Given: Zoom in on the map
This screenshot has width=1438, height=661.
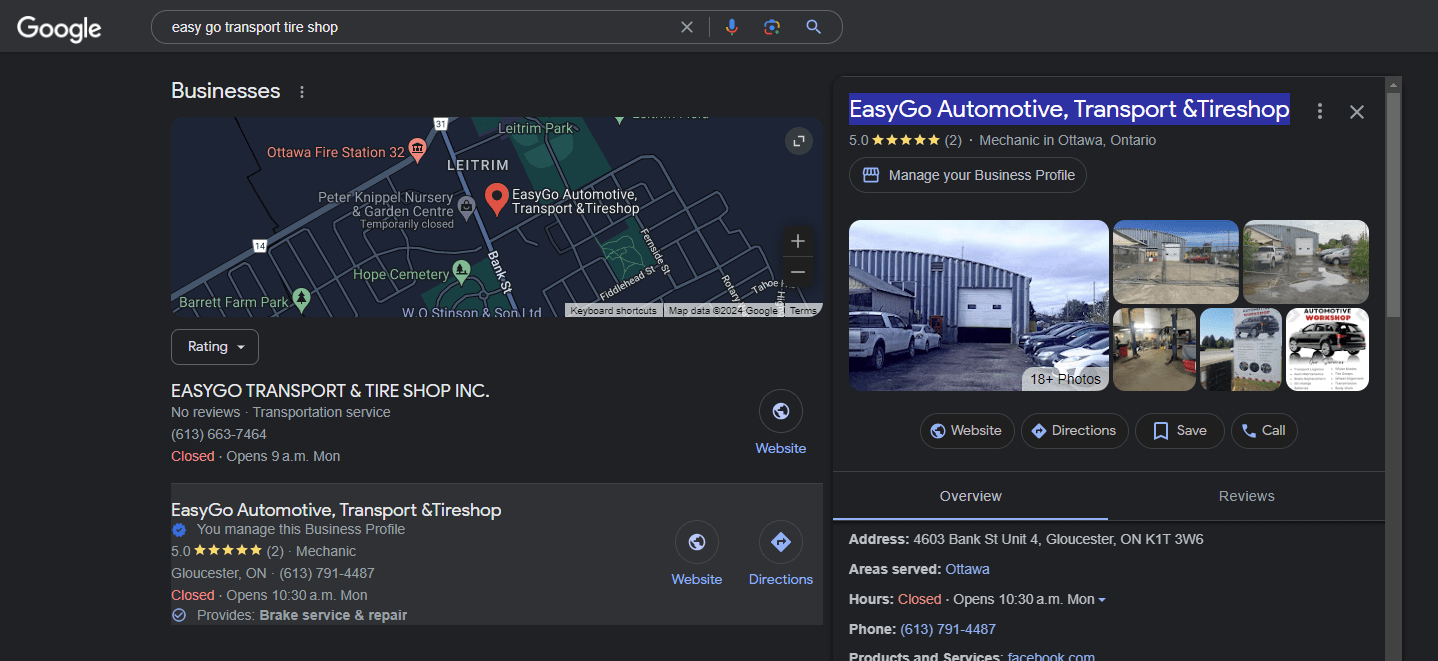Looking at the screenshot, I should [x=797, y=241].
